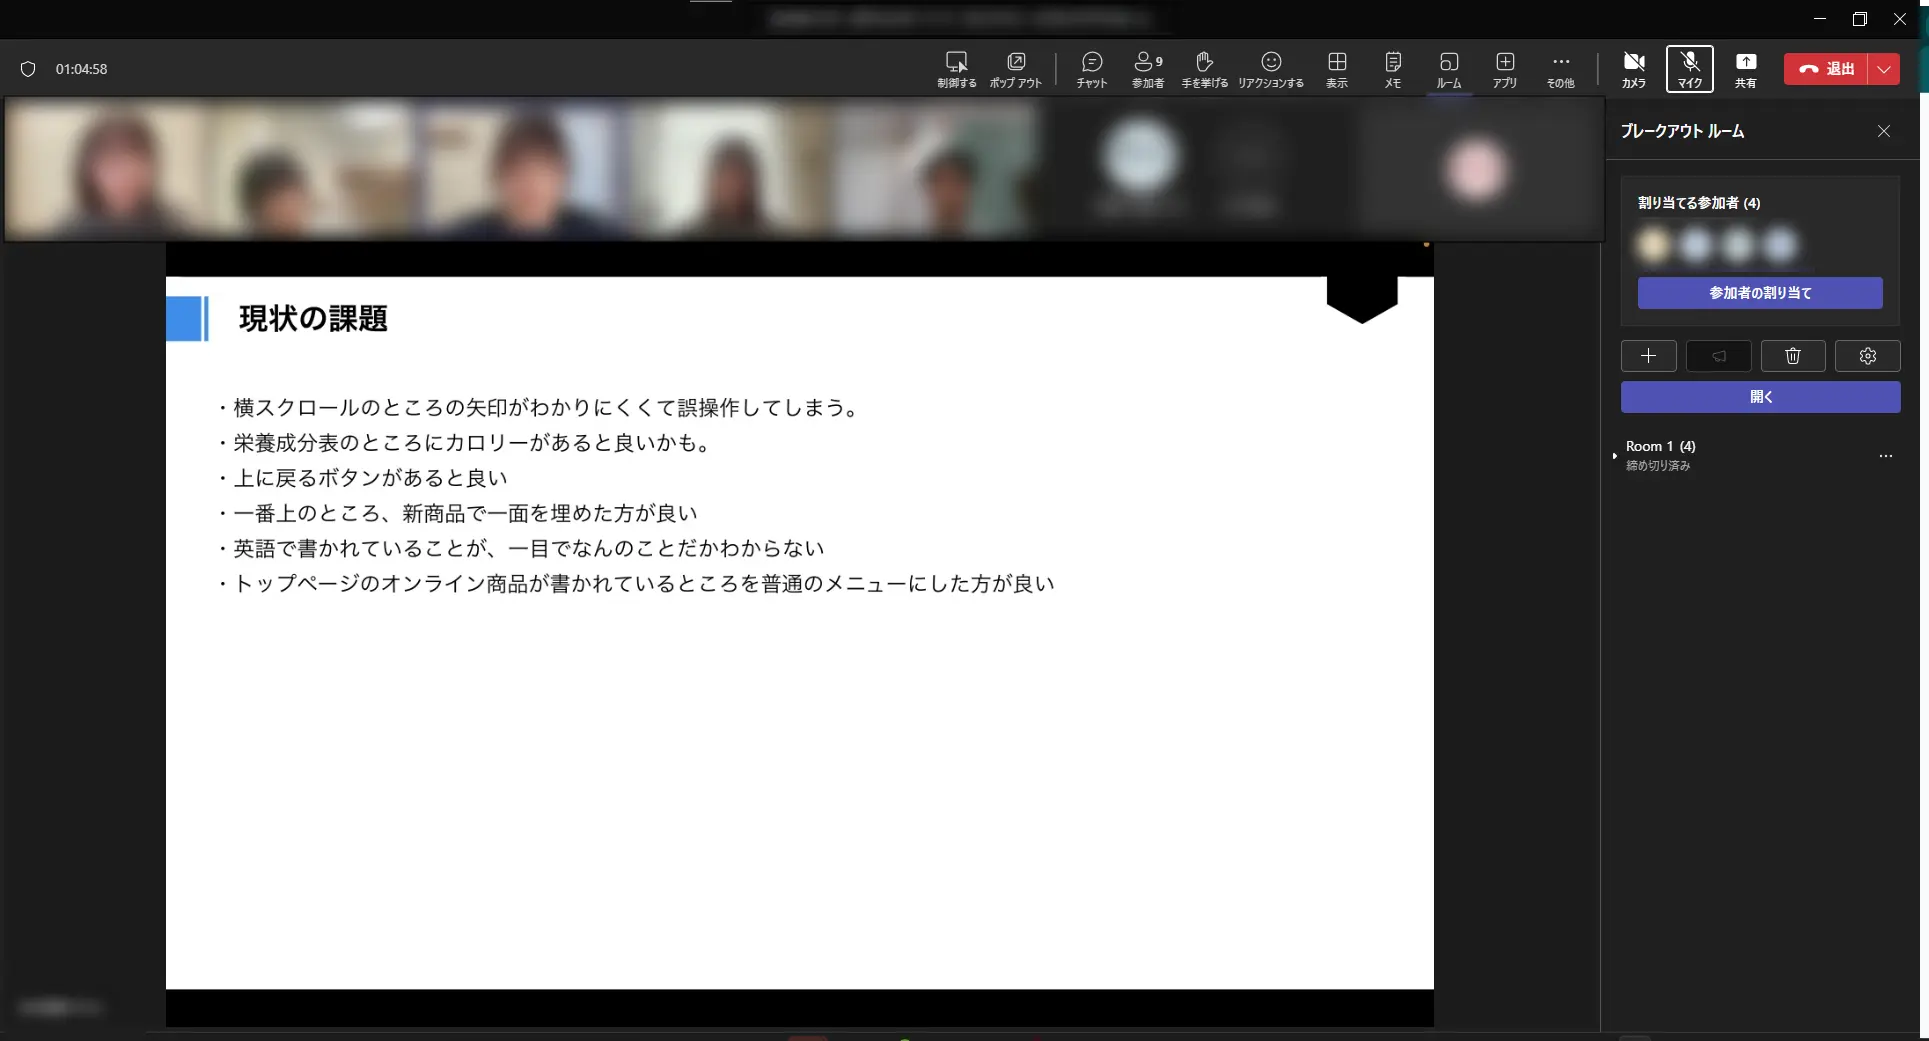Screen dimensions: 1929x1041
Task: Open the メモ meeting notes
Action: [x=1393, y=69]
